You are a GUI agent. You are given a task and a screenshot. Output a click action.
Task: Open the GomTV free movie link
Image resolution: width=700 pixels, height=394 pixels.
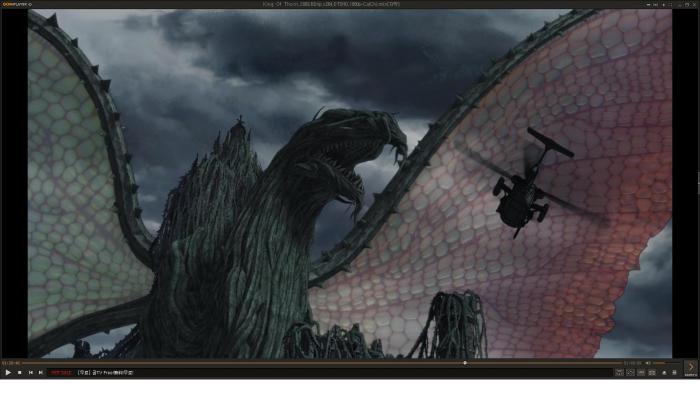pos(105,373)
